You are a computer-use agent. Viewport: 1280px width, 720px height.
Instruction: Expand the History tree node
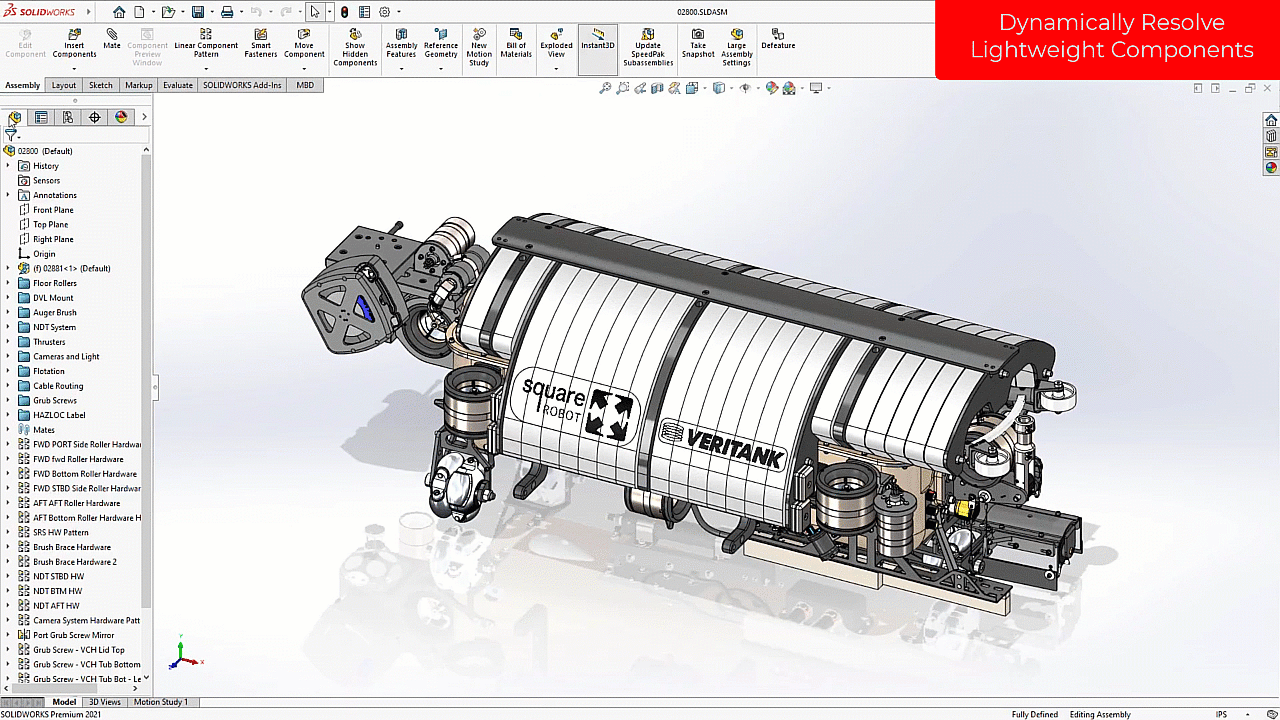pyautogui.click(x=8, y=166)
